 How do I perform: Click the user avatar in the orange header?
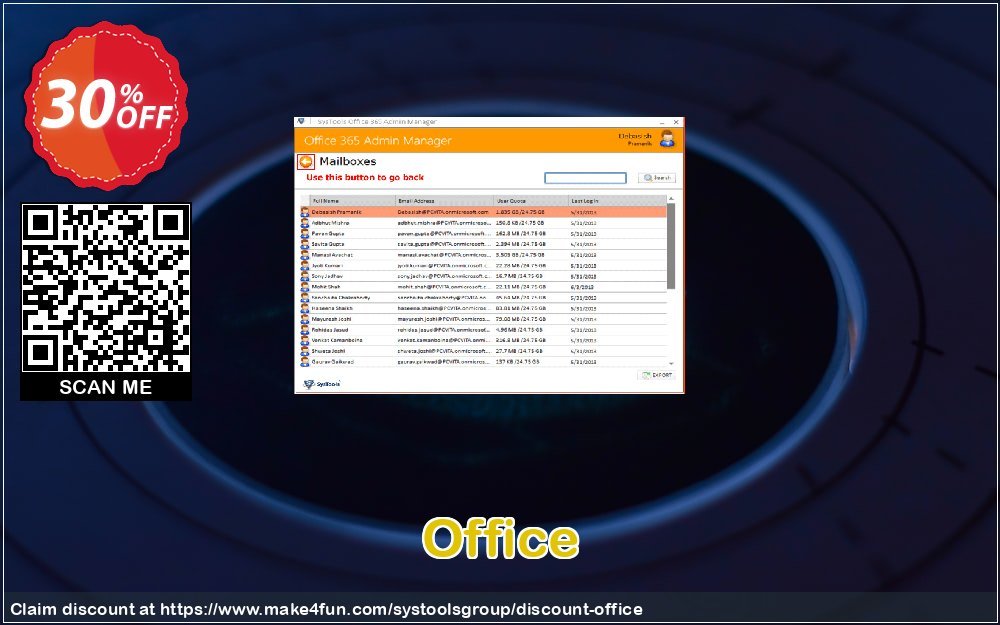click(667, 138)
